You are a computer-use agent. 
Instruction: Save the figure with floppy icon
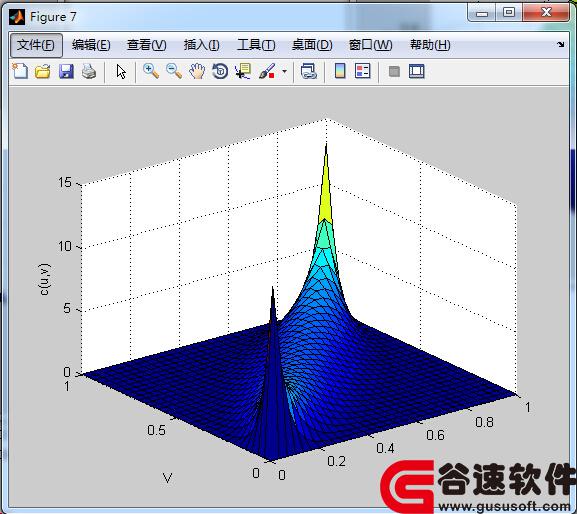tap(66, 71)
